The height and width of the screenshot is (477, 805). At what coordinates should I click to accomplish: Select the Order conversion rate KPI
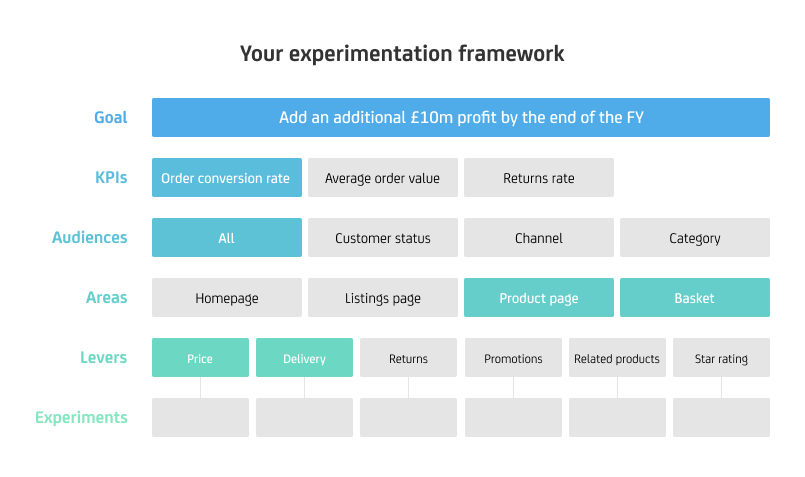click(226, 178)
